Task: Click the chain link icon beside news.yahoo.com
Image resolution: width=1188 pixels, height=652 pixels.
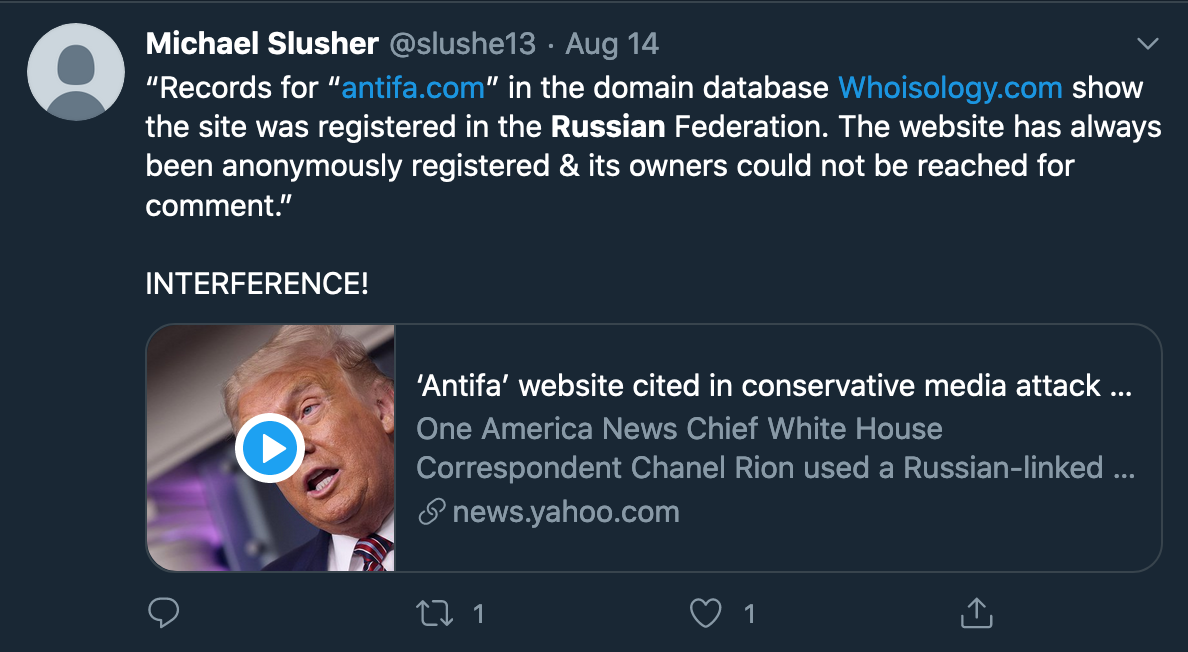Action: click(432, 513)
